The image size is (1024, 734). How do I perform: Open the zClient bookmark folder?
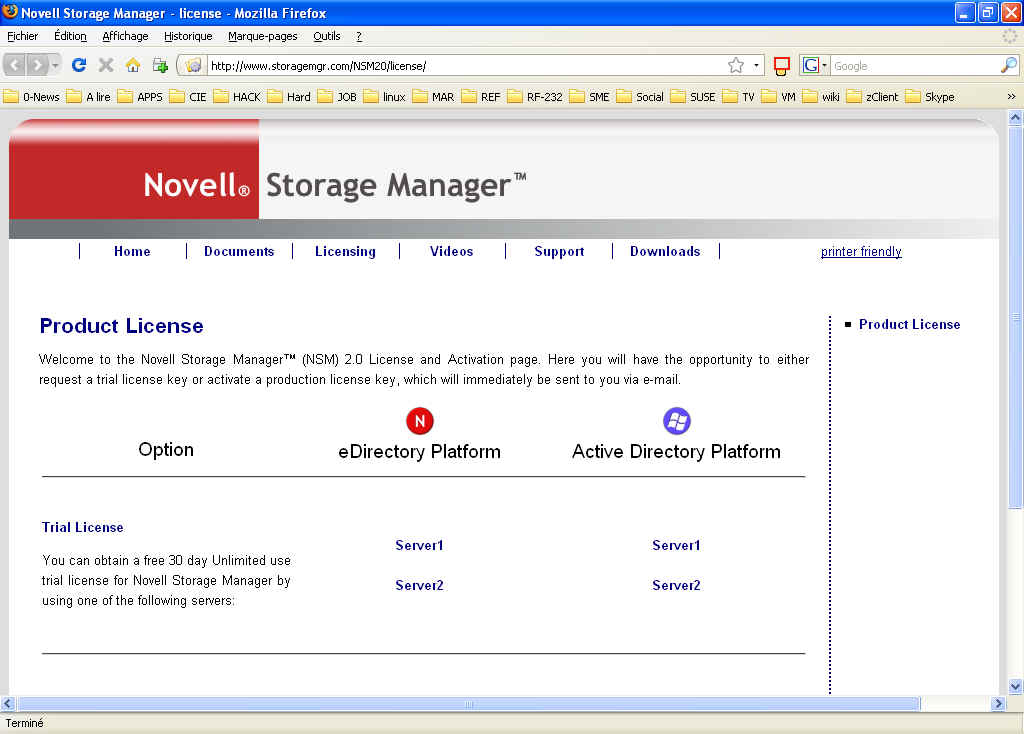coord(872,97)
